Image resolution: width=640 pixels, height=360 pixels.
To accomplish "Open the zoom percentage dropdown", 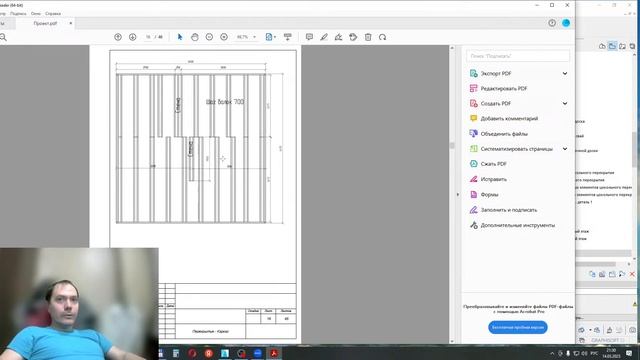I will coord(255,37).
